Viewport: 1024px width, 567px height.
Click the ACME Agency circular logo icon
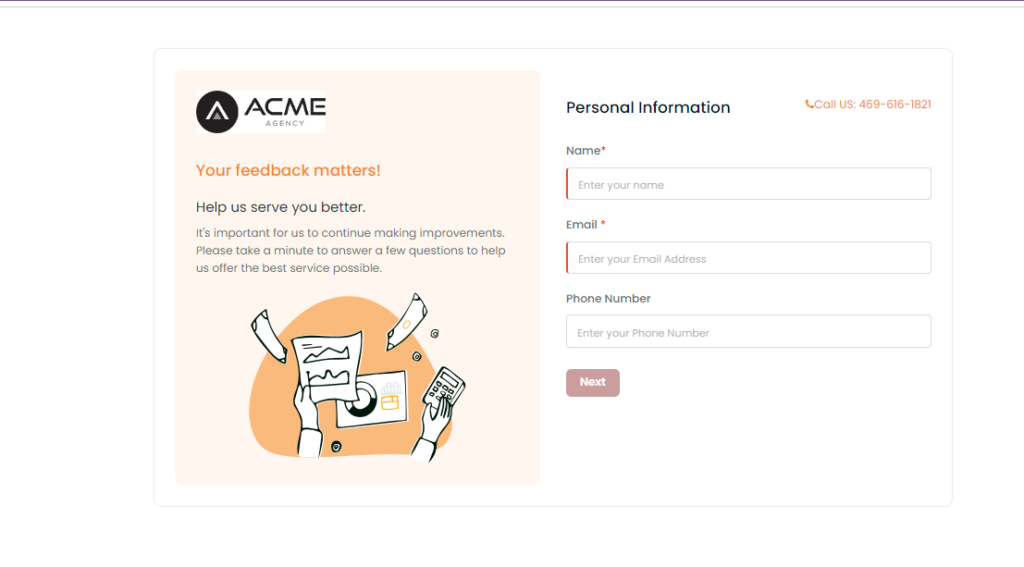(217, 112)
